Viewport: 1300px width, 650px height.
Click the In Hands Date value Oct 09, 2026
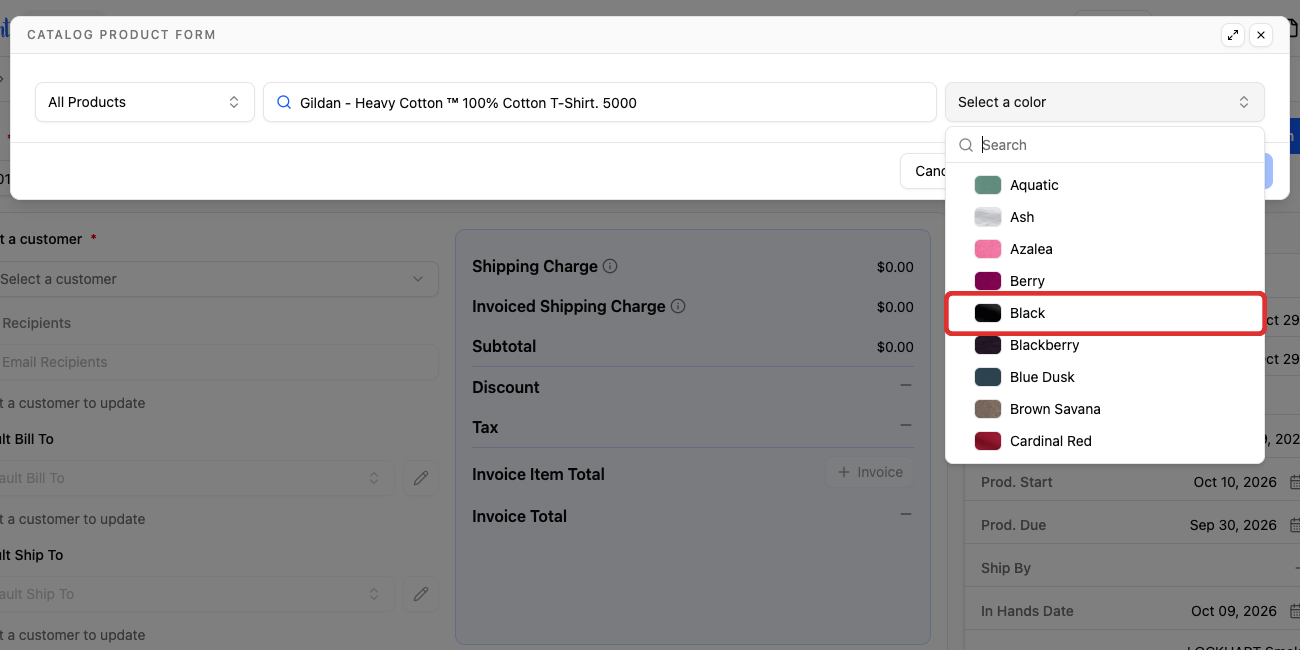pyautogui.click(x=1234, y=611)
